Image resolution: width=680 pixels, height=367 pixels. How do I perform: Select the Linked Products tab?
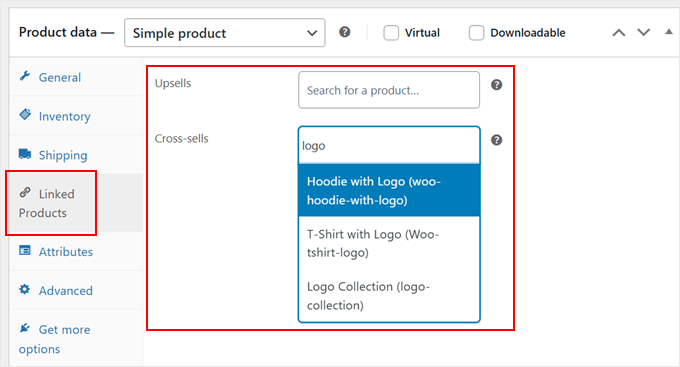[x=76, y=203]
